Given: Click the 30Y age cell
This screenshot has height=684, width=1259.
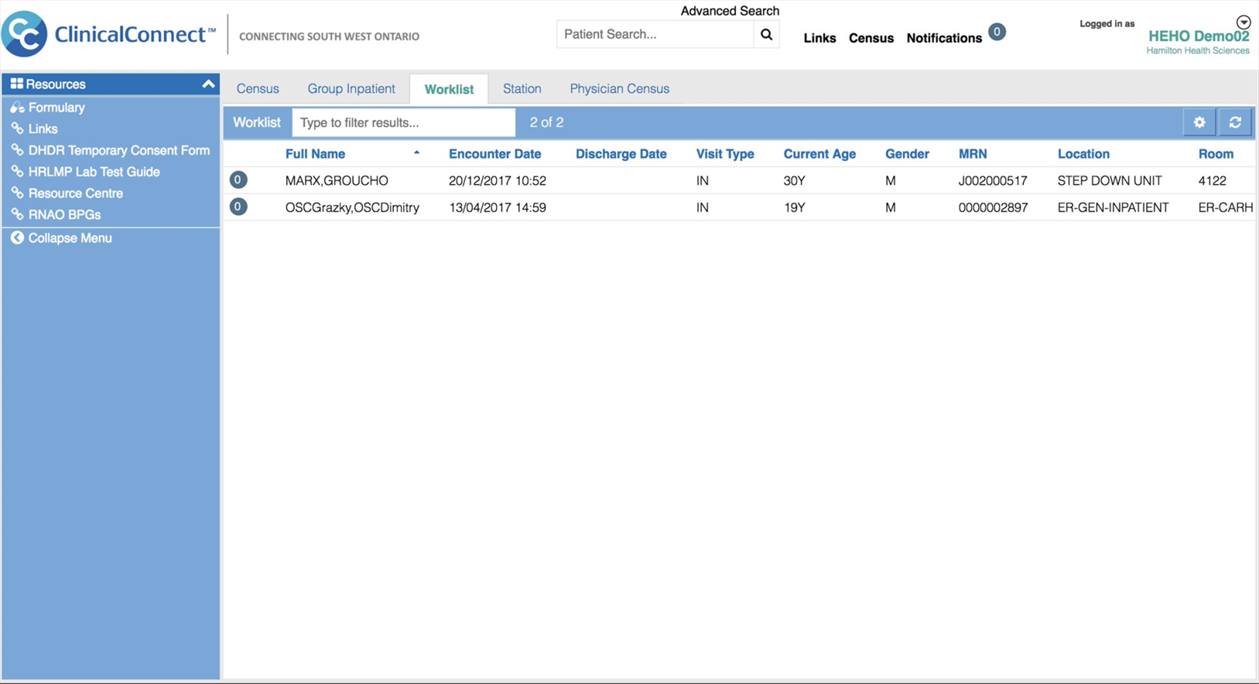Looking at the screenshot, I should tap(794, 181).
